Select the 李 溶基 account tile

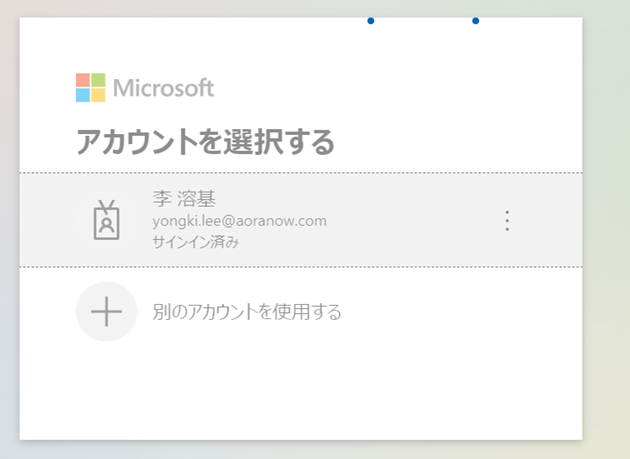[301, 220]
